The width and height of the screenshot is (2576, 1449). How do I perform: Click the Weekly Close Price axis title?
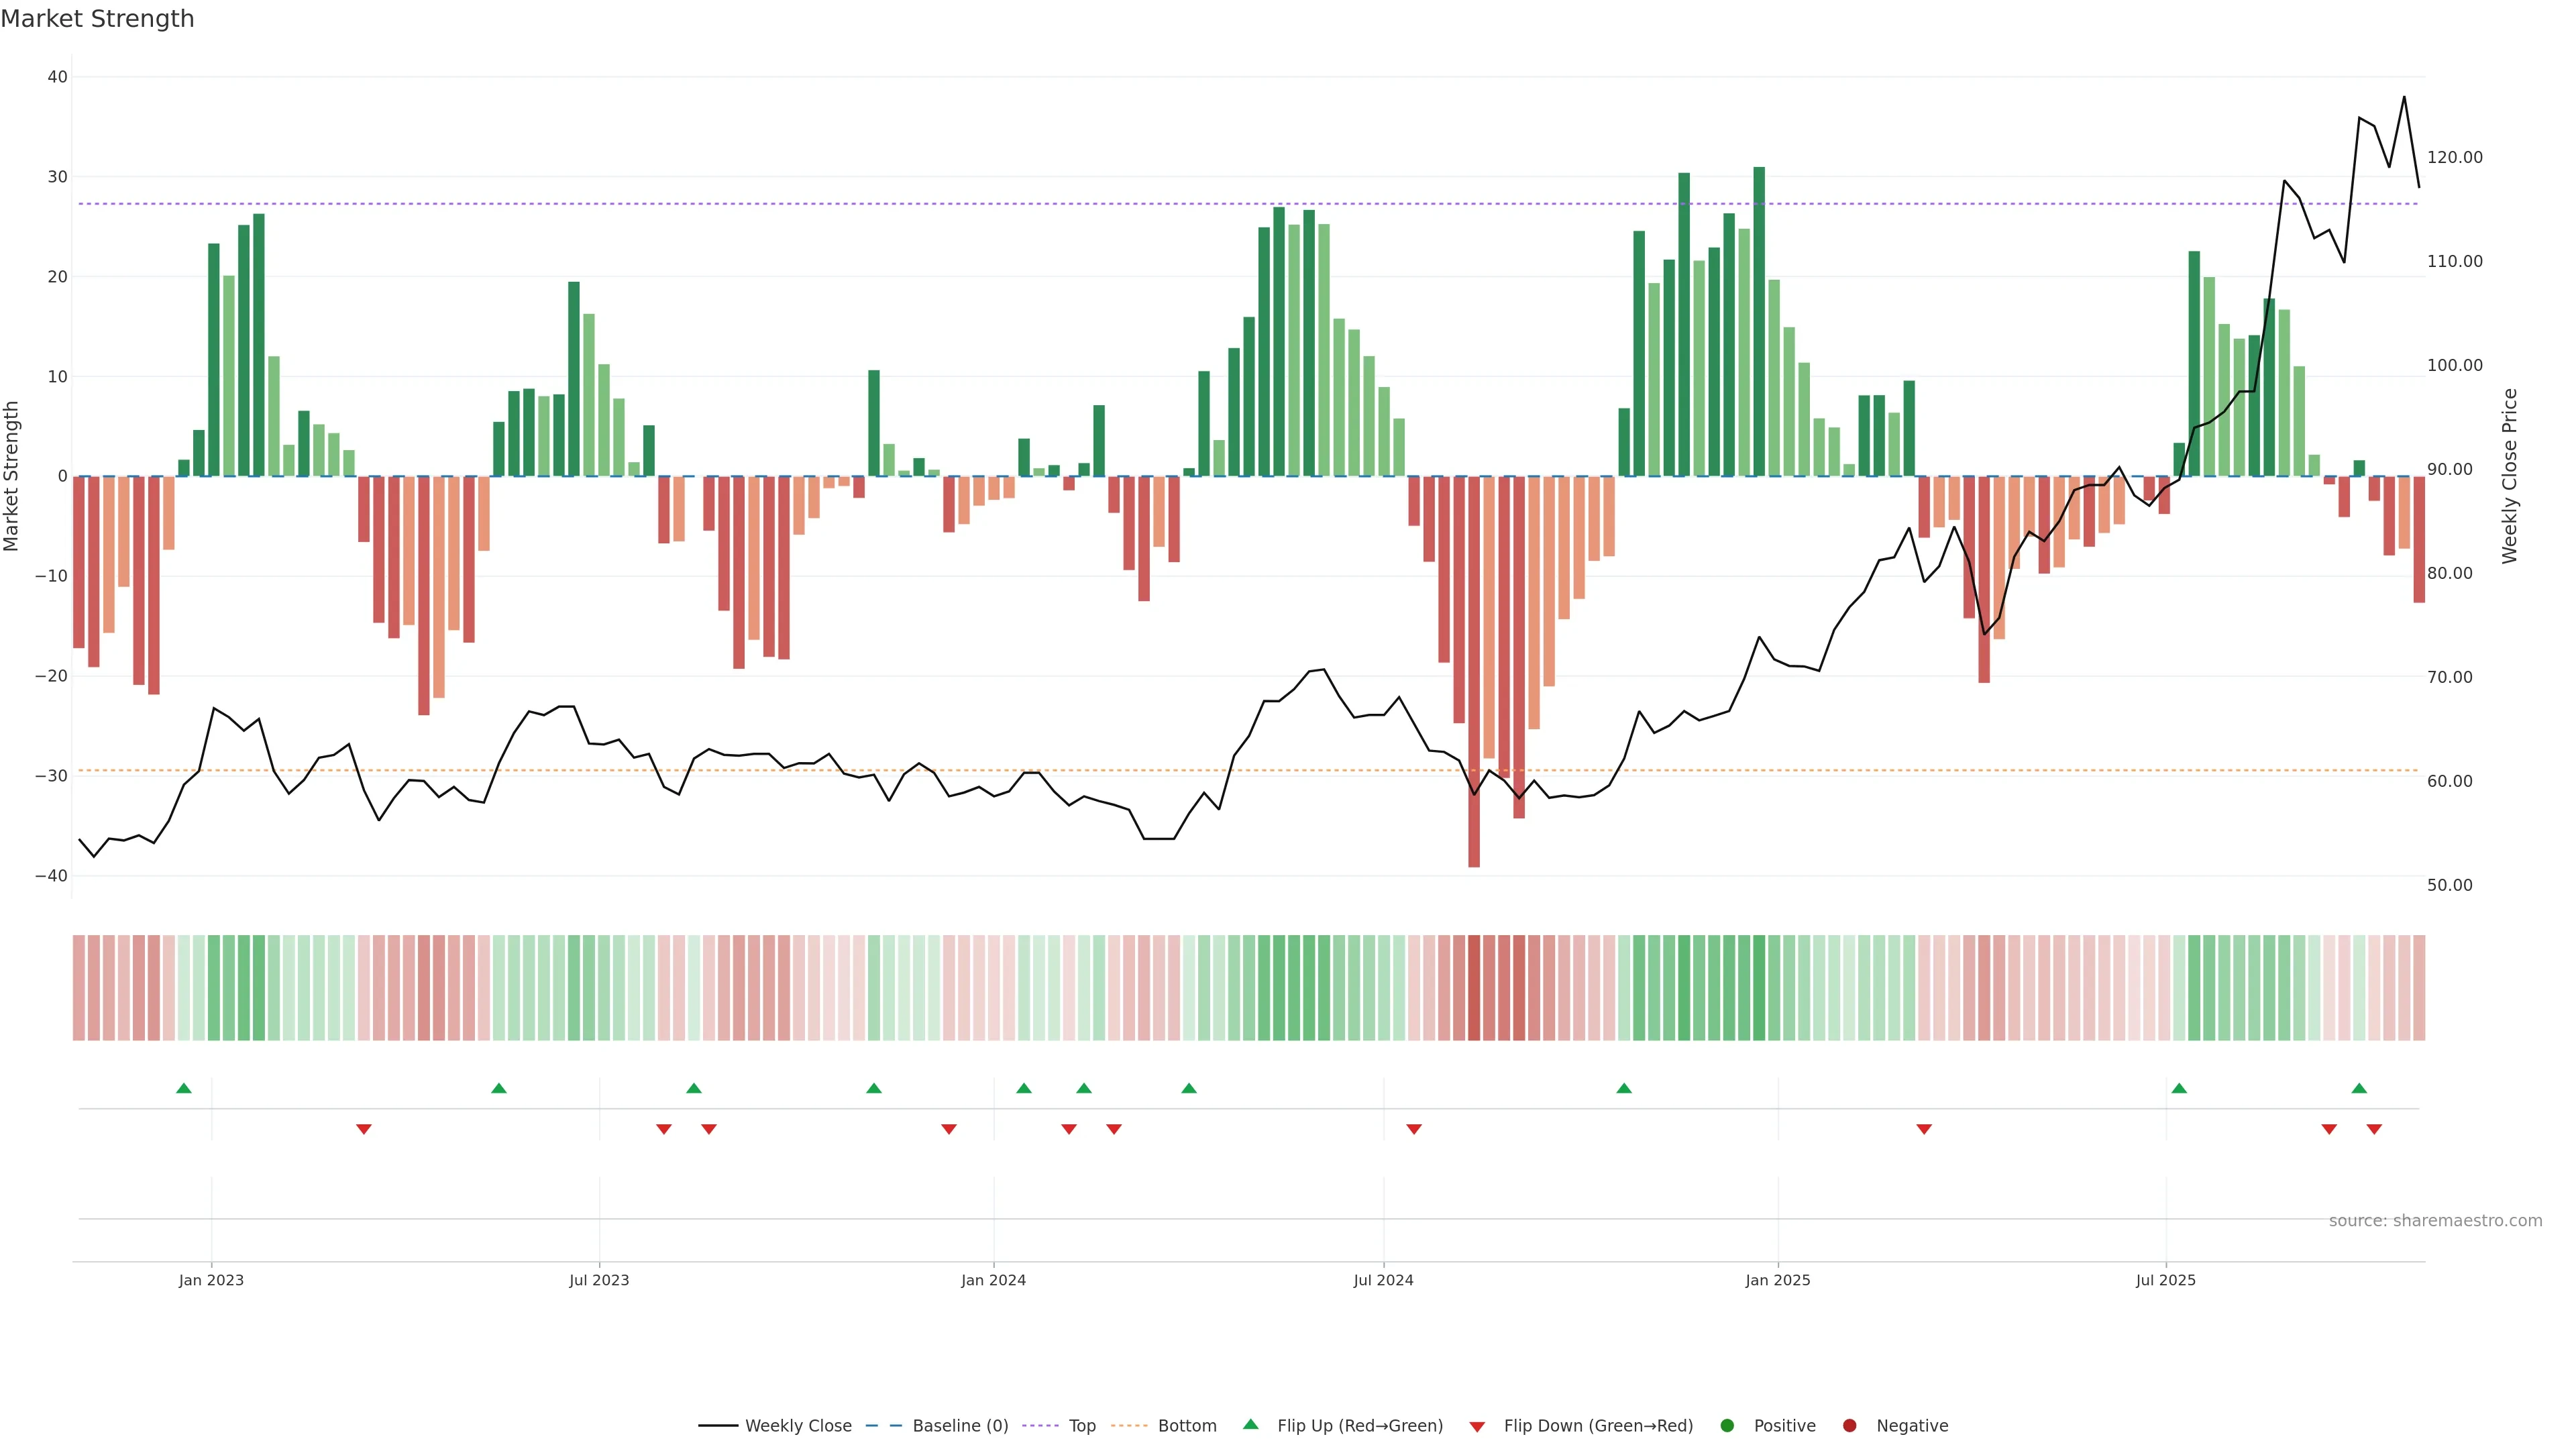(2510, 476)
